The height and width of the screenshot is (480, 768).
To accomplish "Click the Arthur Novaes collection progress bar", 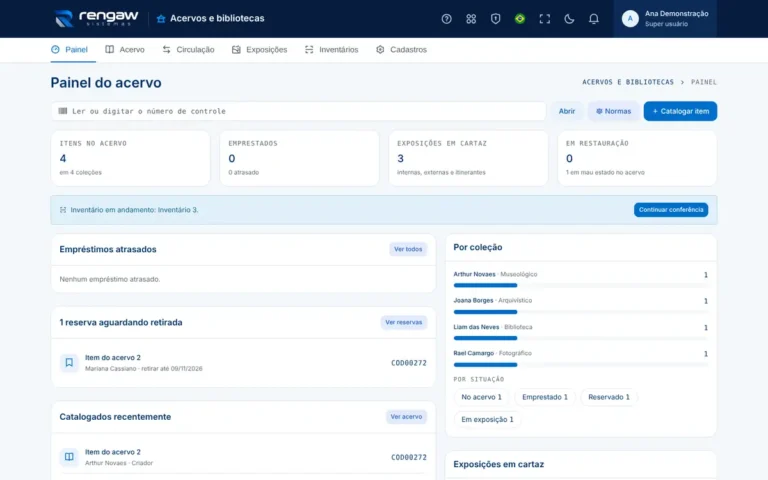I will [x=580, y=285].
